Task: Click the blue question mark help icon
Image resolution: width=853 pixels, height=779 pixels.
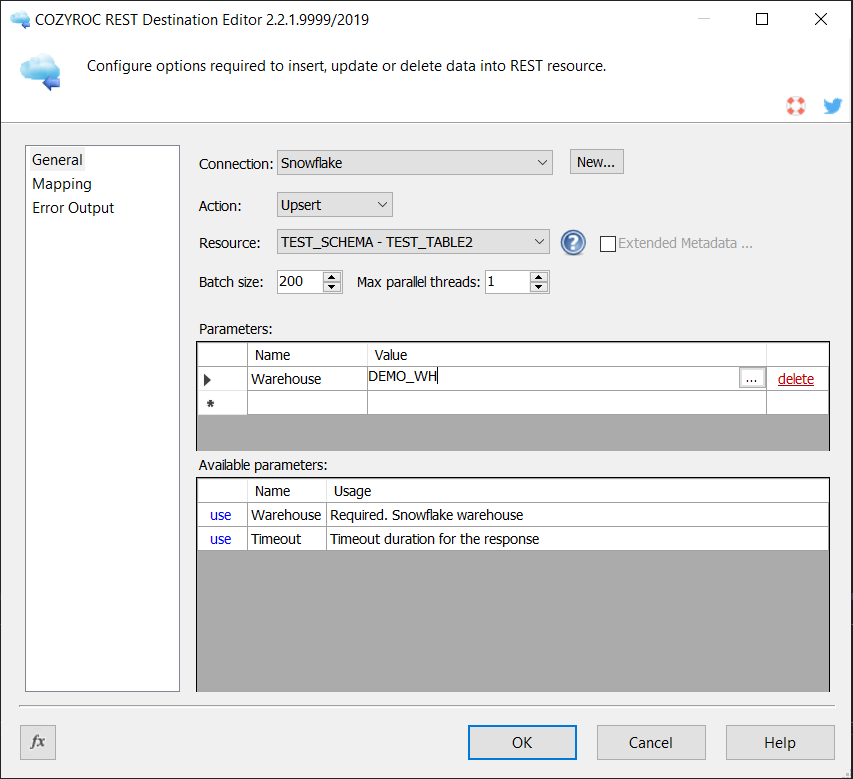Action: coord(573,243)
